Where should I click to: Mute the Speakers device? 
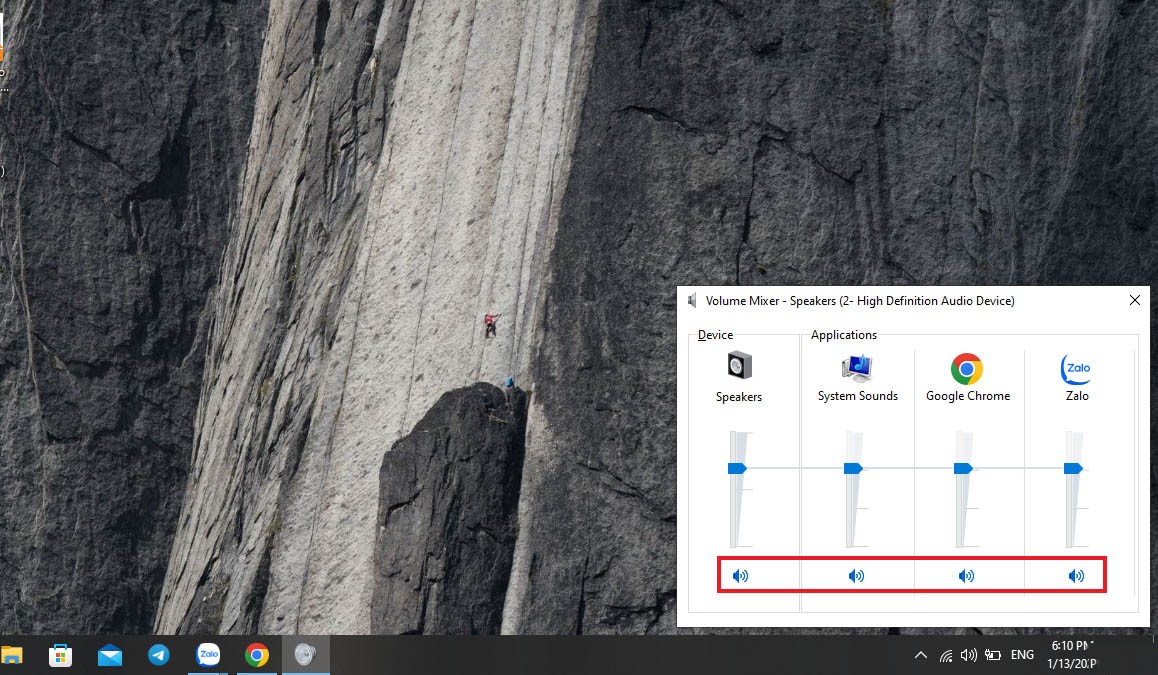[x=740, y=576]
